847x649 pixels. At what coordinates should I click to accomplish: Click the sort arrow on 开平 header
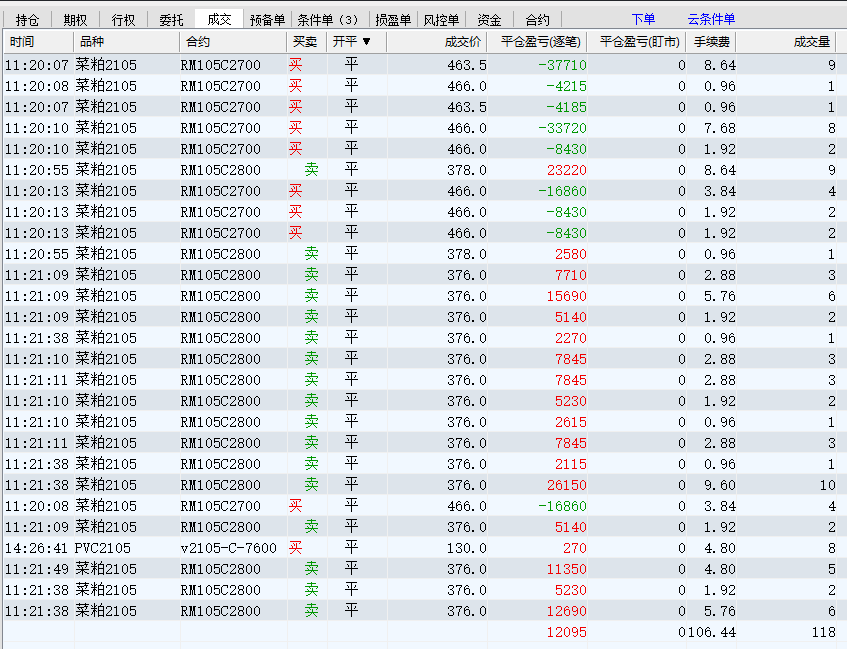(367, 42)
